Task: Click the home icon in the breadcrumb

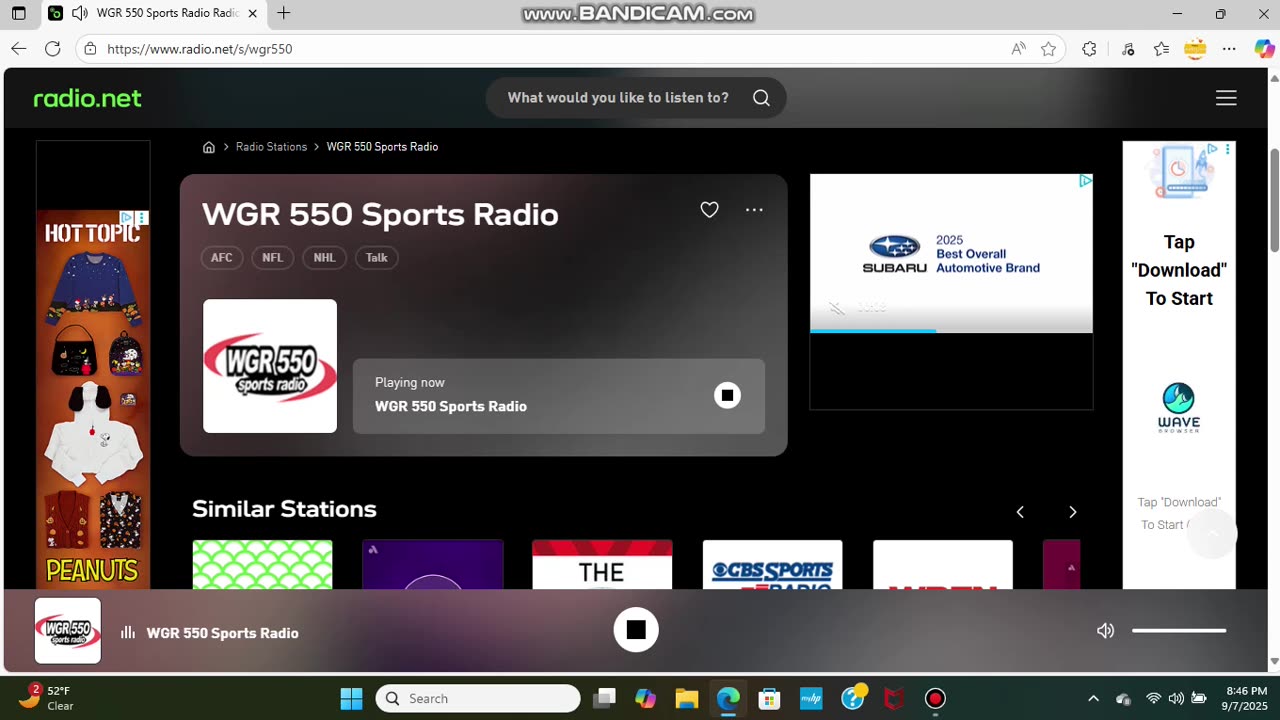Action: coord(209,147)
